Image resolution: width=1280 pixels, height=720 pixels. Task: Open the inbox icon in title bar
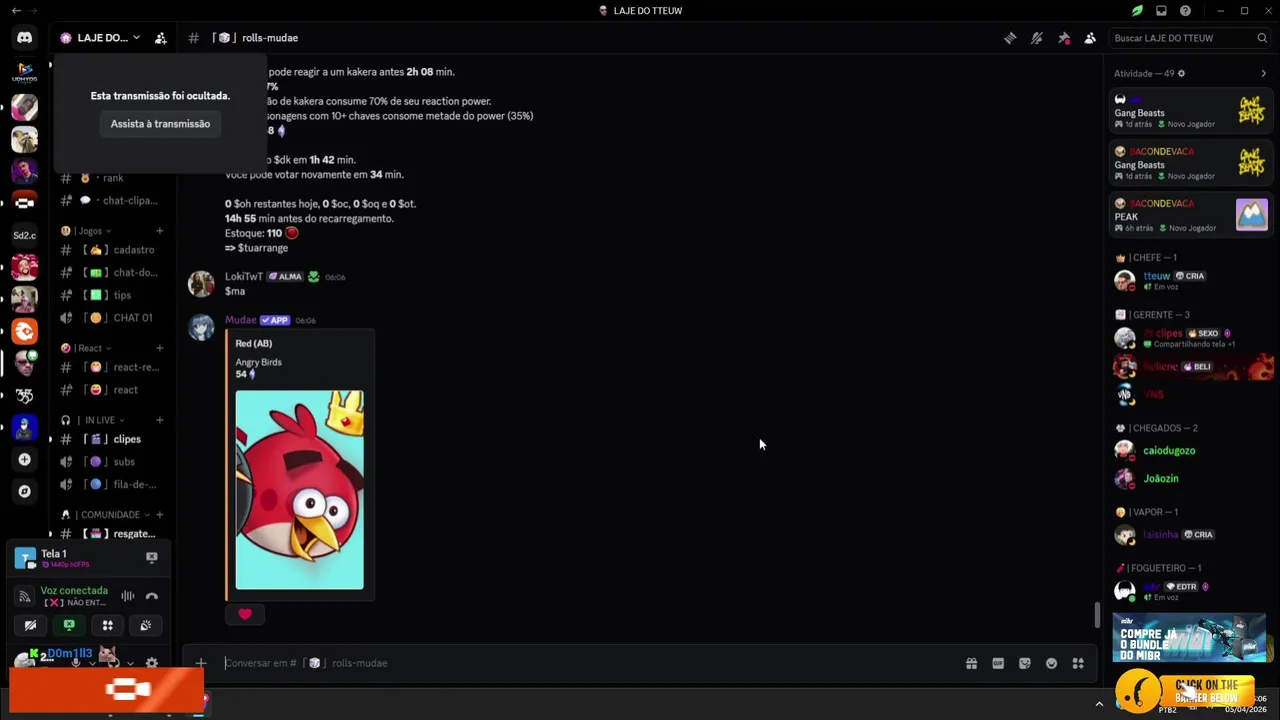point(1161,11)
